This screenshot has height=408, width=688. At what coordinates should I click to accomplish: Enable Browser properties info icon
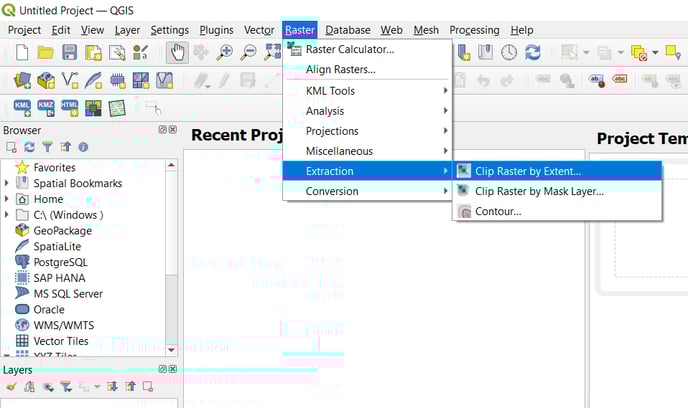83,147
